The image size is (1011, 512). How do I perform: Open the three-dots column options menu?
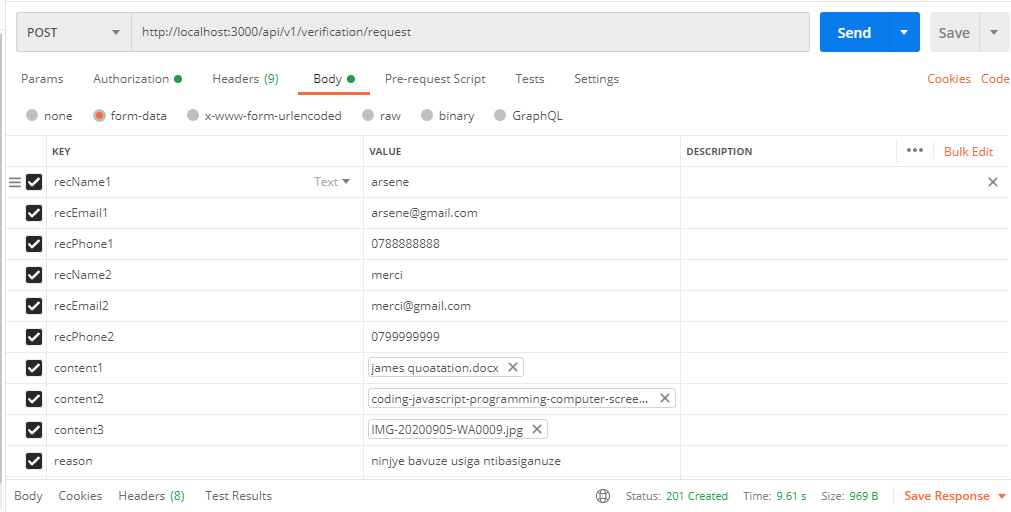pos(915,150)
